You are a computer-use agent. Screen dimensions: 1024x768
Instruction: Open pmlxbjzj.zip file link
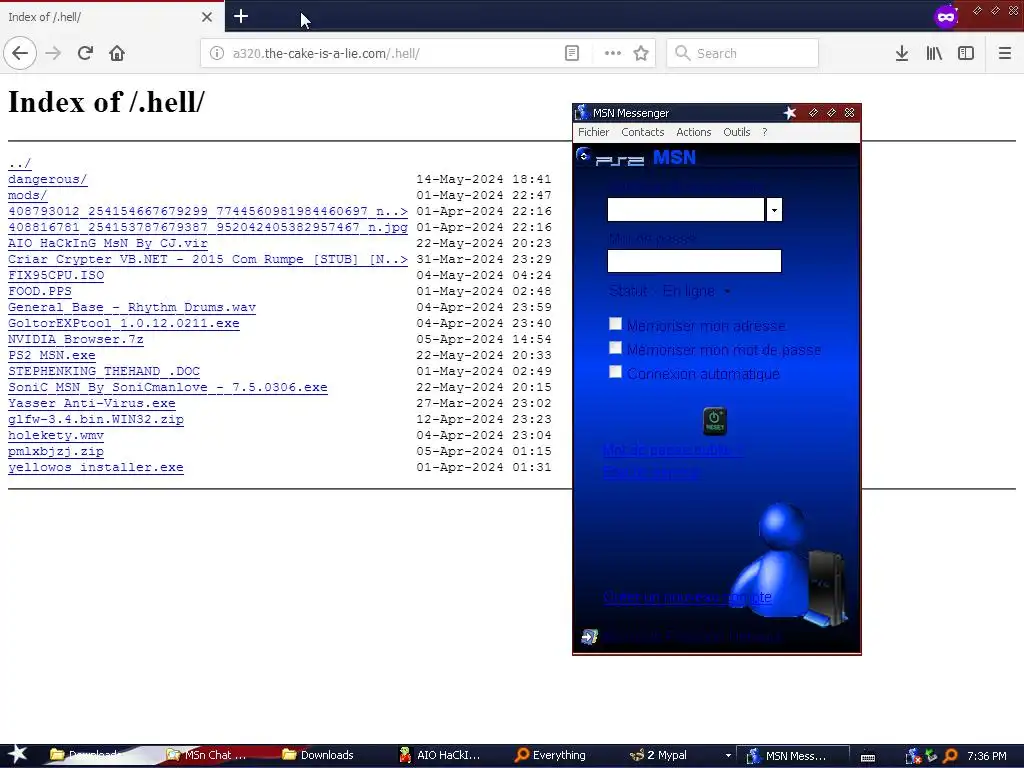56,451
